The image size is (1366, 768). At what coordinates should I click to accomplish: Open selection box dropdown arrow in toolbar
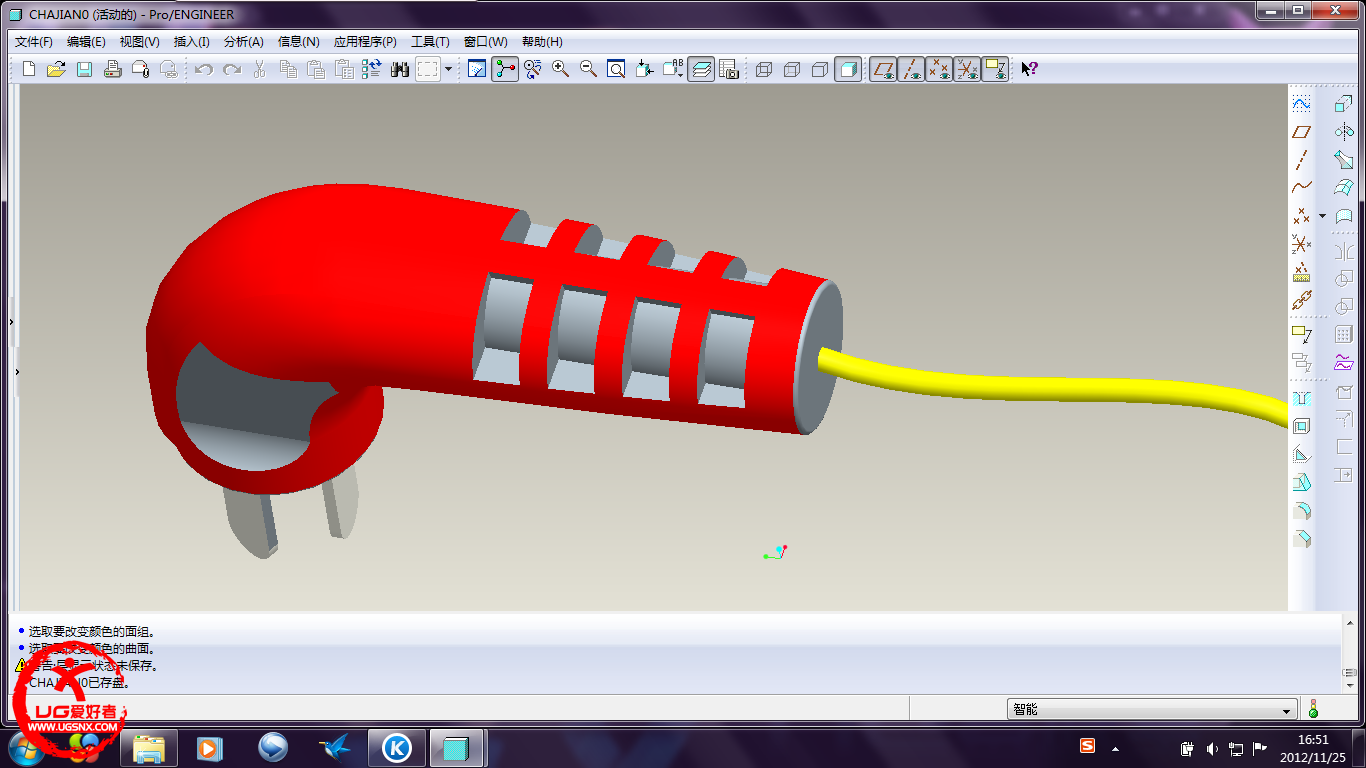click(448, 69)
